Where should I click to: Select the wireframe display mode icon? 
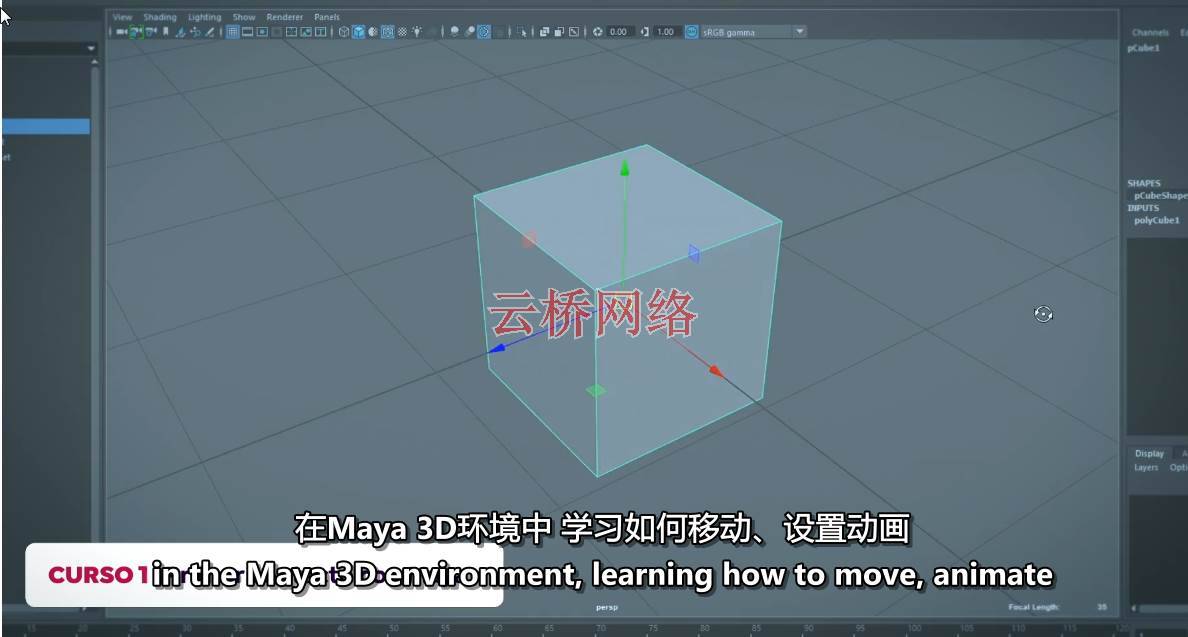[343, 31]
